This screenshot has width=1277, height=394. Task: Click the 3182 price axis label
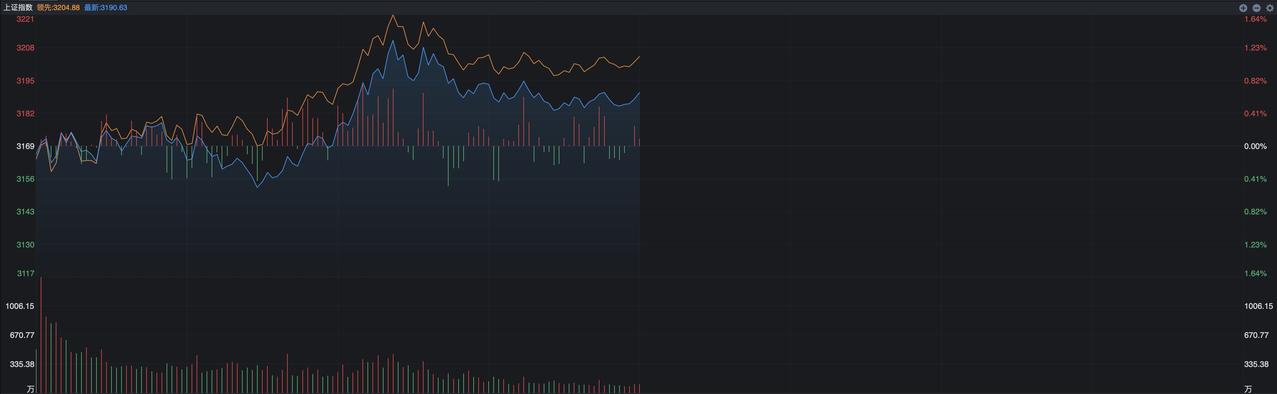(x=26, y=114)
